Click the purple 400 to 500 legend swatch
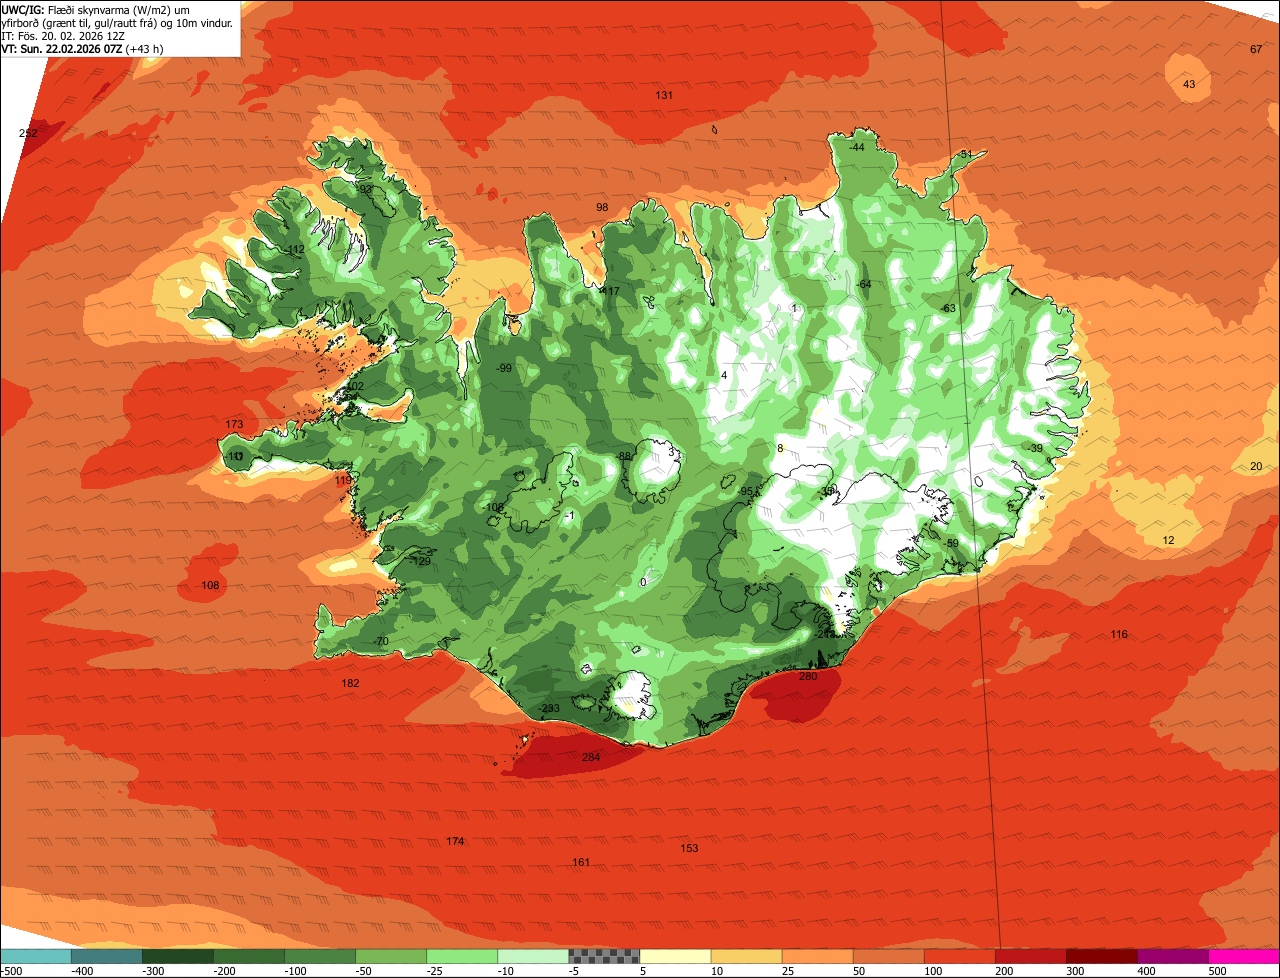Image resolution: width=1280 pixels, height=978 pixels. pyautogui.click(x=1172, y=956)
